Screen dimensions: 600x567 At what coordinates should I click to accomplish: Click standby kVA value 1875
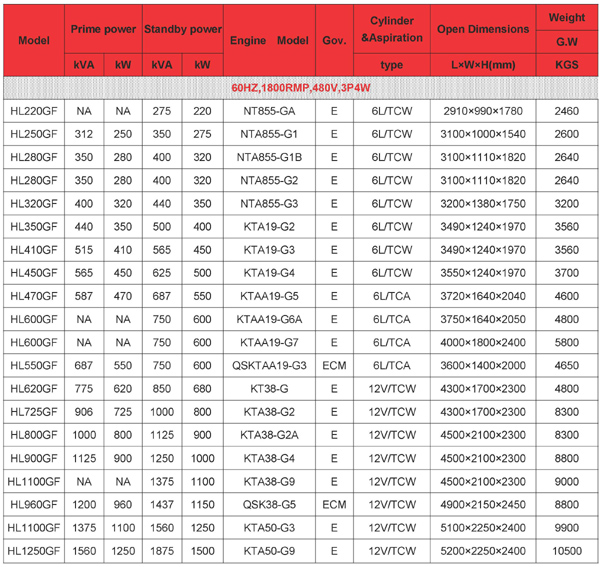pos(162,551)
